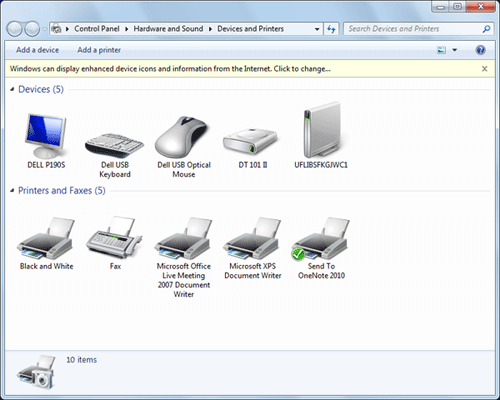
Task: Select the Microsoft XPS Document Writer icon
Action: 252,238
